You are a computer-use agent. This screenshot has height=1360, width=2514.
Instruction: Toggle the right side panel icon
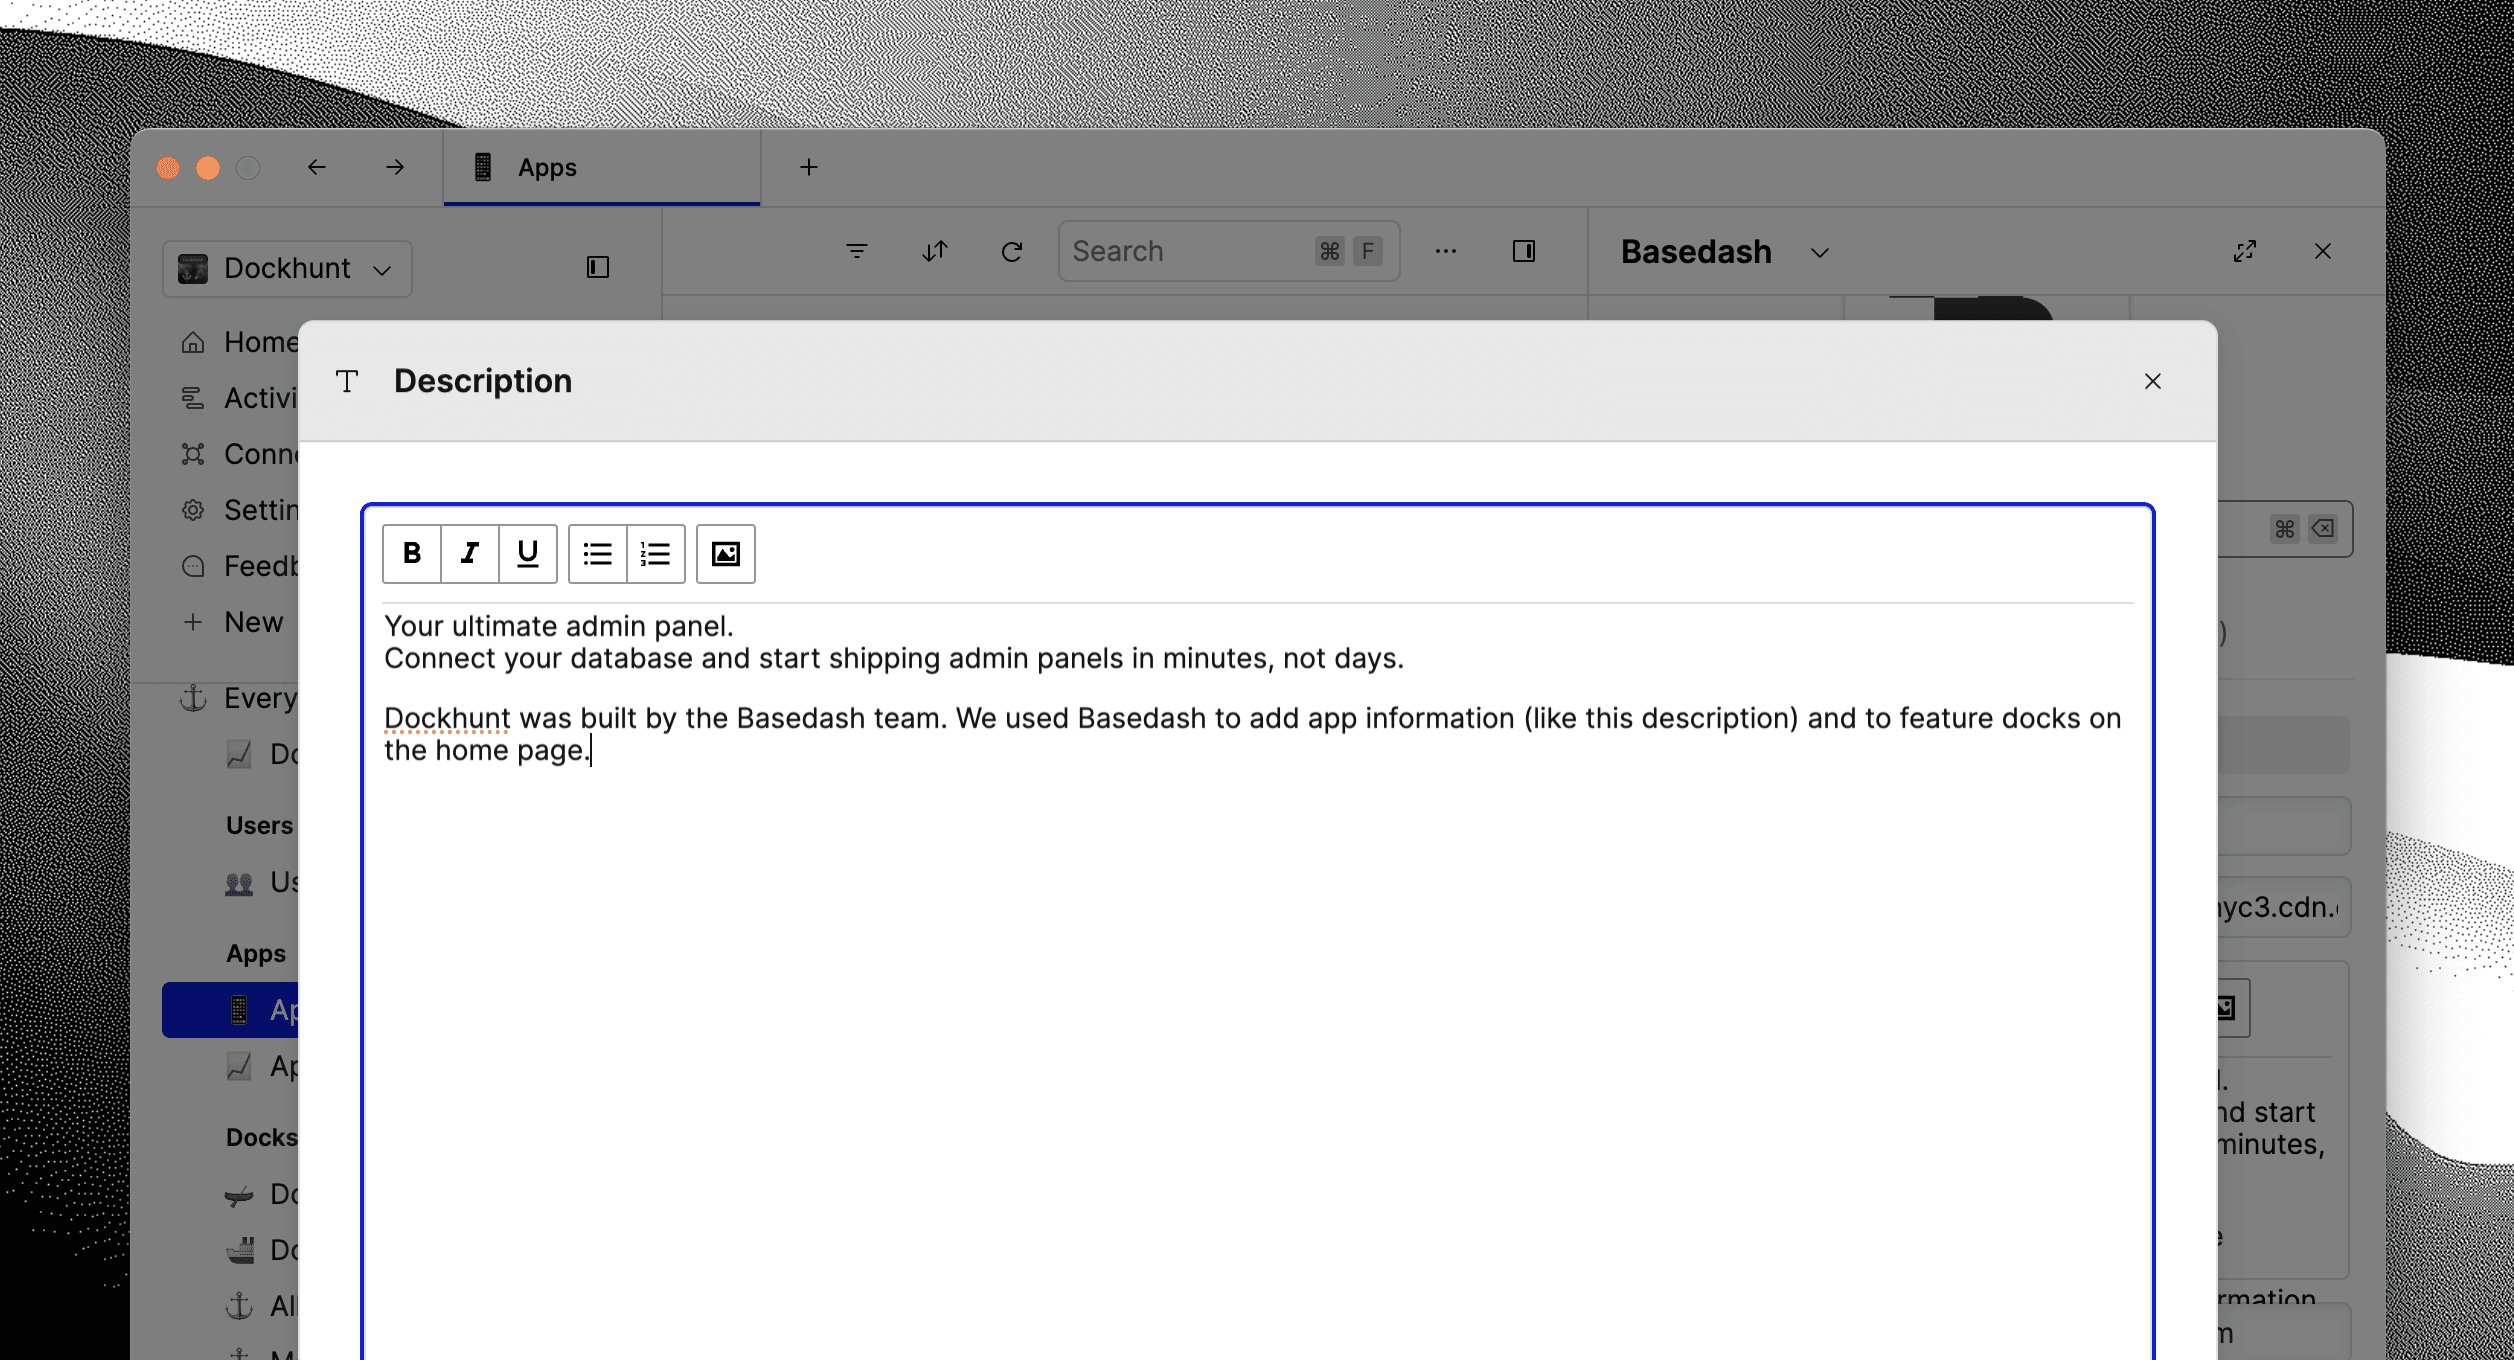pyautogui.click(x=1523, y=251)
